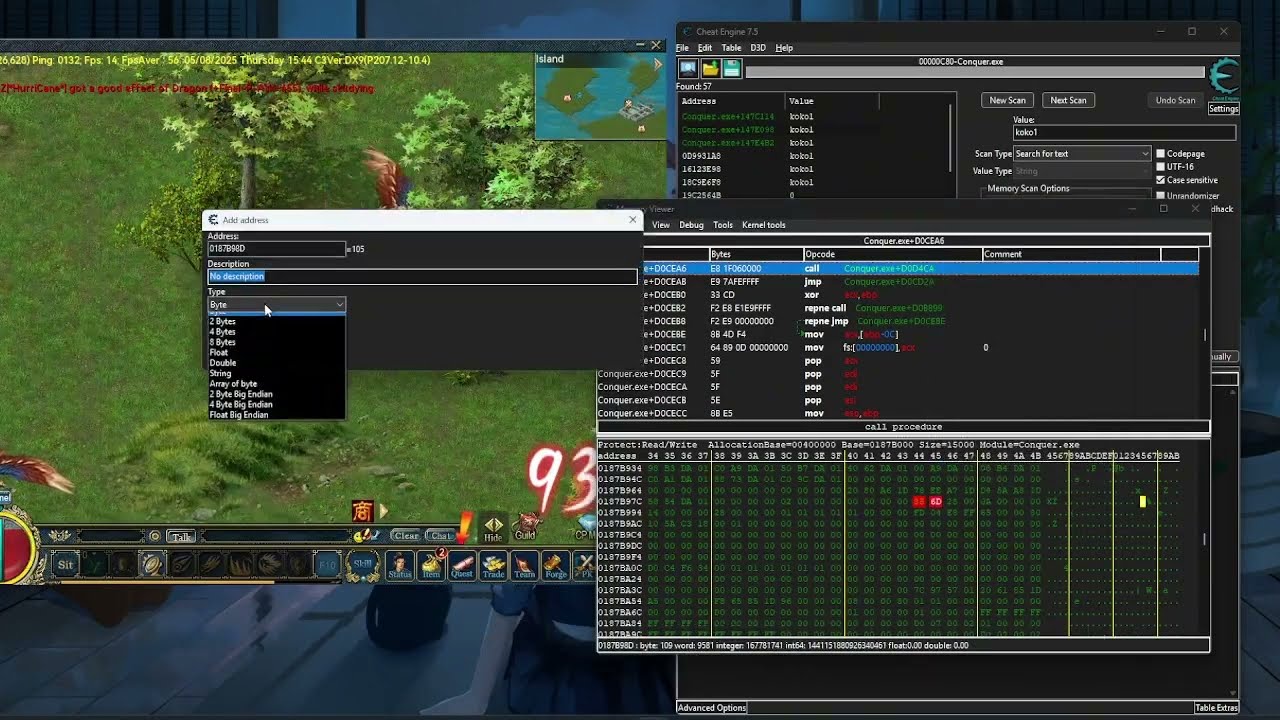Click the Address field in Add address

click(276, 249)
